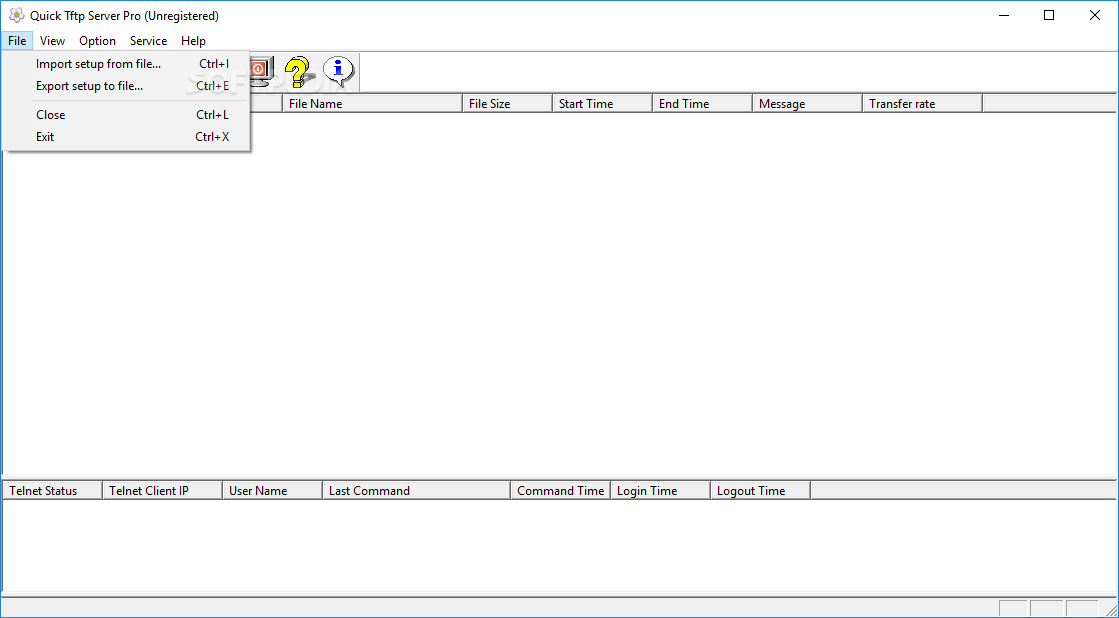
Task: Open the Help menu
Action: pos(193,41)
